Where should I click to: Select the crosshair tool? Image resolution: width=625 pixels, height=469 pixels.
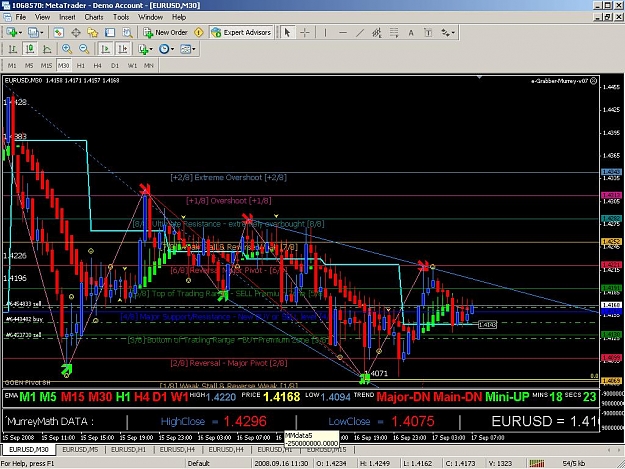pos(305,33)
